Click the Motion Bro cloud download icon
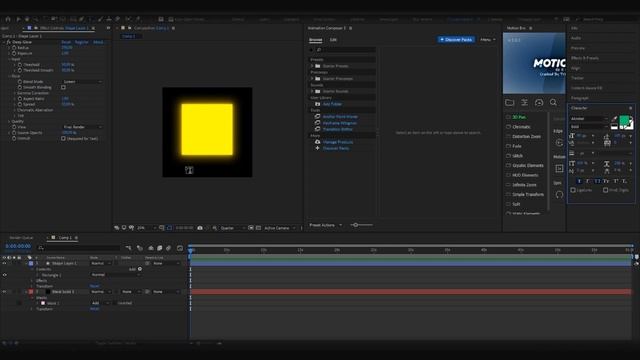Viewport: 640px width, 360px height. [539, 102]
